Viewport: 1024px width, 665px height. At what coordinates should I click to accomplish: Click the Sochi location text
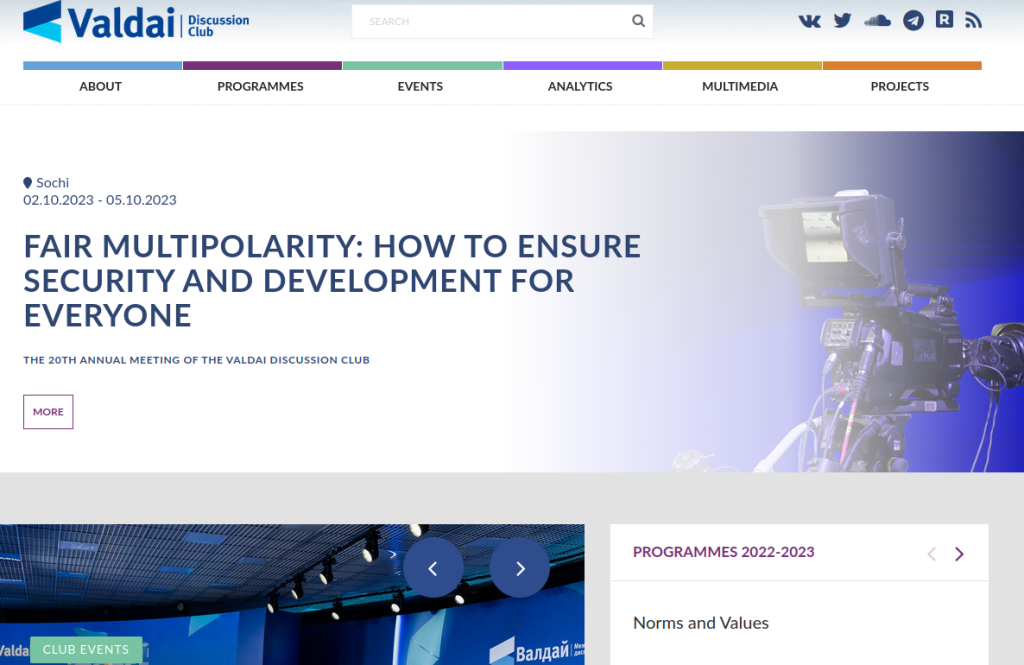[52, 183]
